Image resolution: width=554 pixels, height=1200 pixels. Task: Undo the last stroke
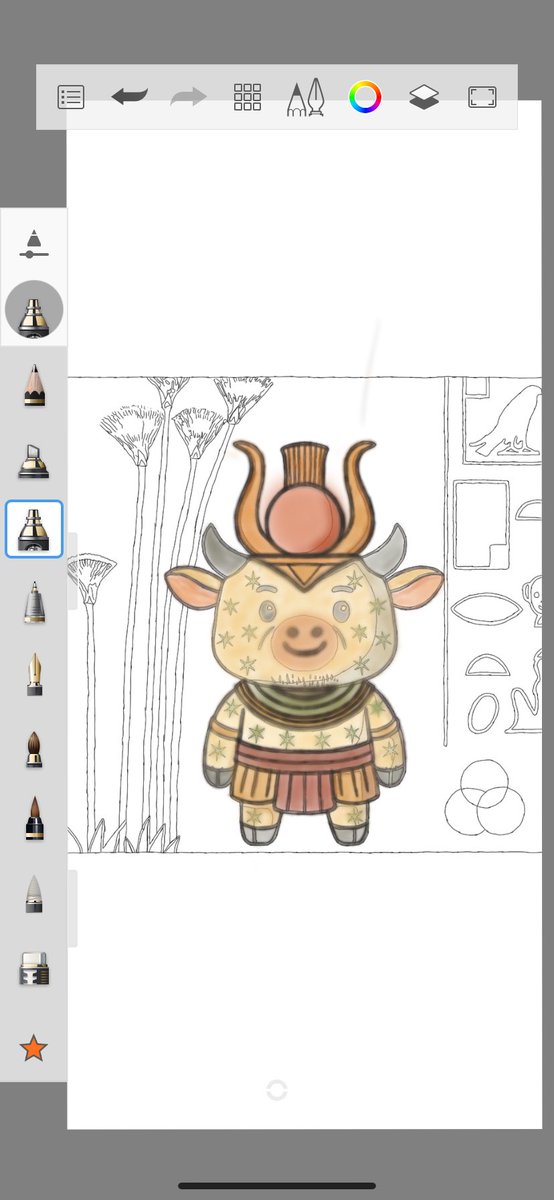pyautogui.click(x=130, y=97)
